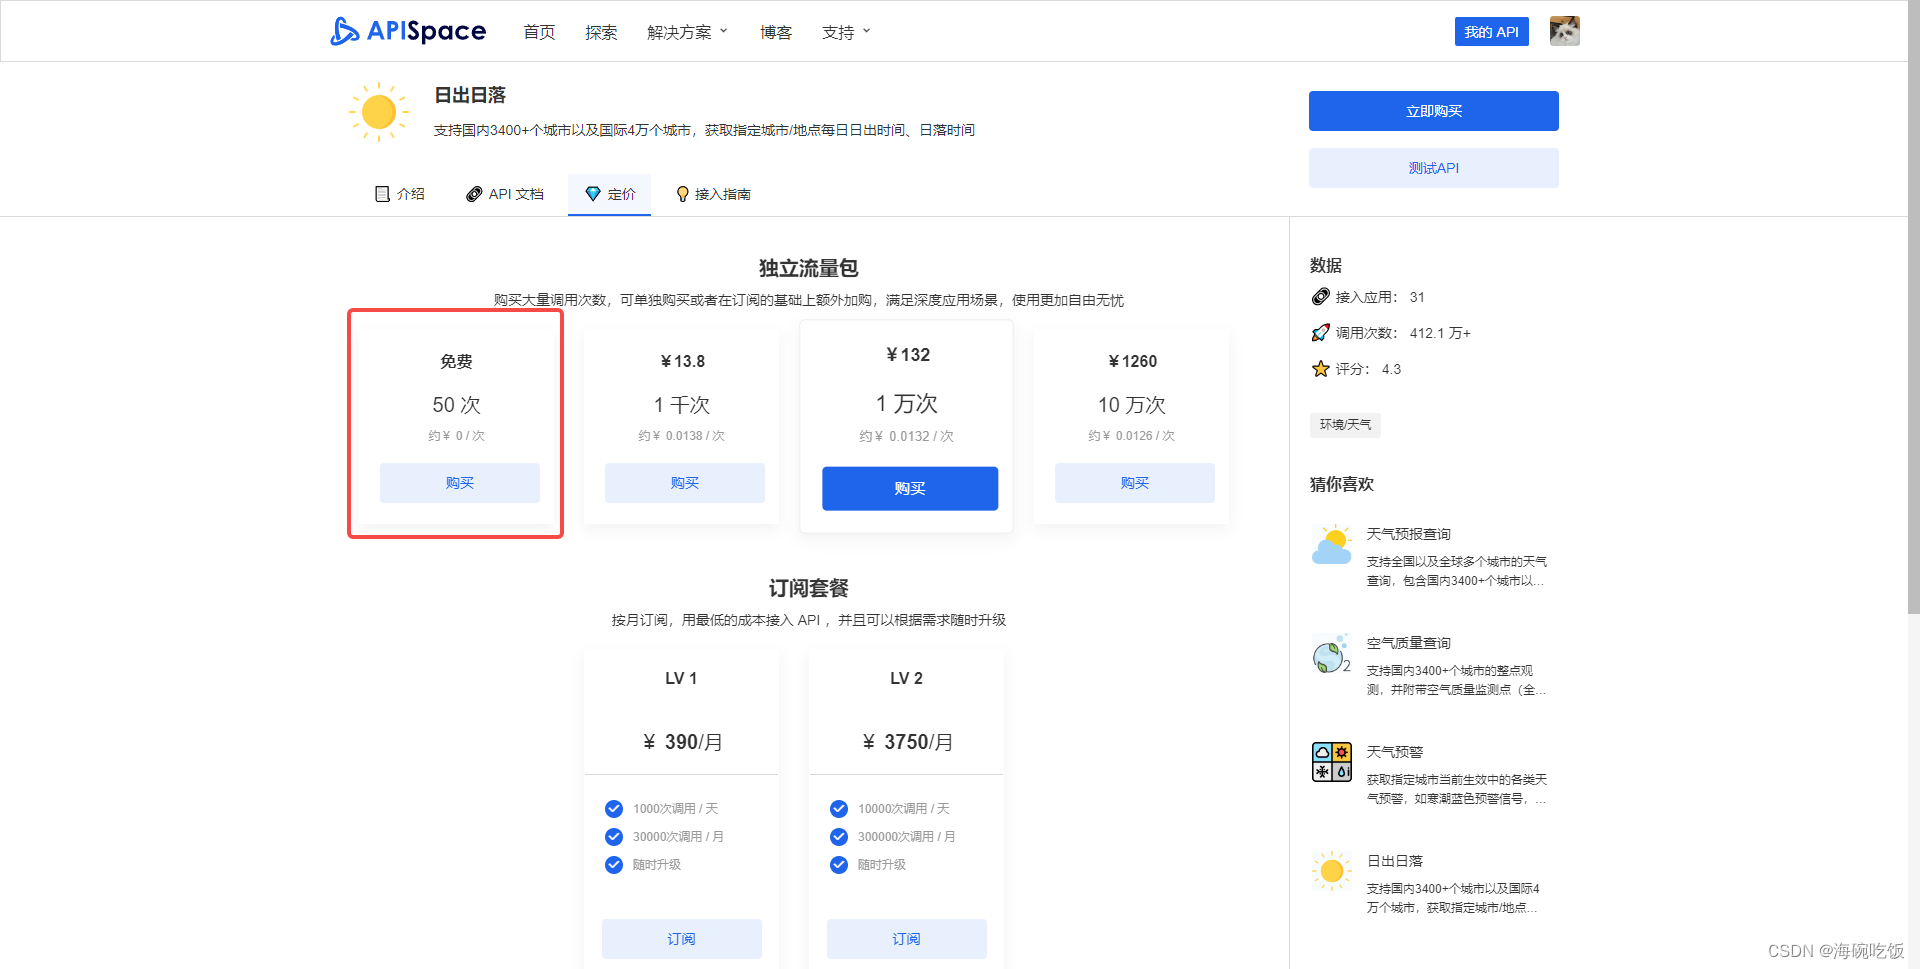Viewport: 1920px width, 969px height.
Task: Click the rocket icon next to 调用次数
Action: click(1321, 333)
